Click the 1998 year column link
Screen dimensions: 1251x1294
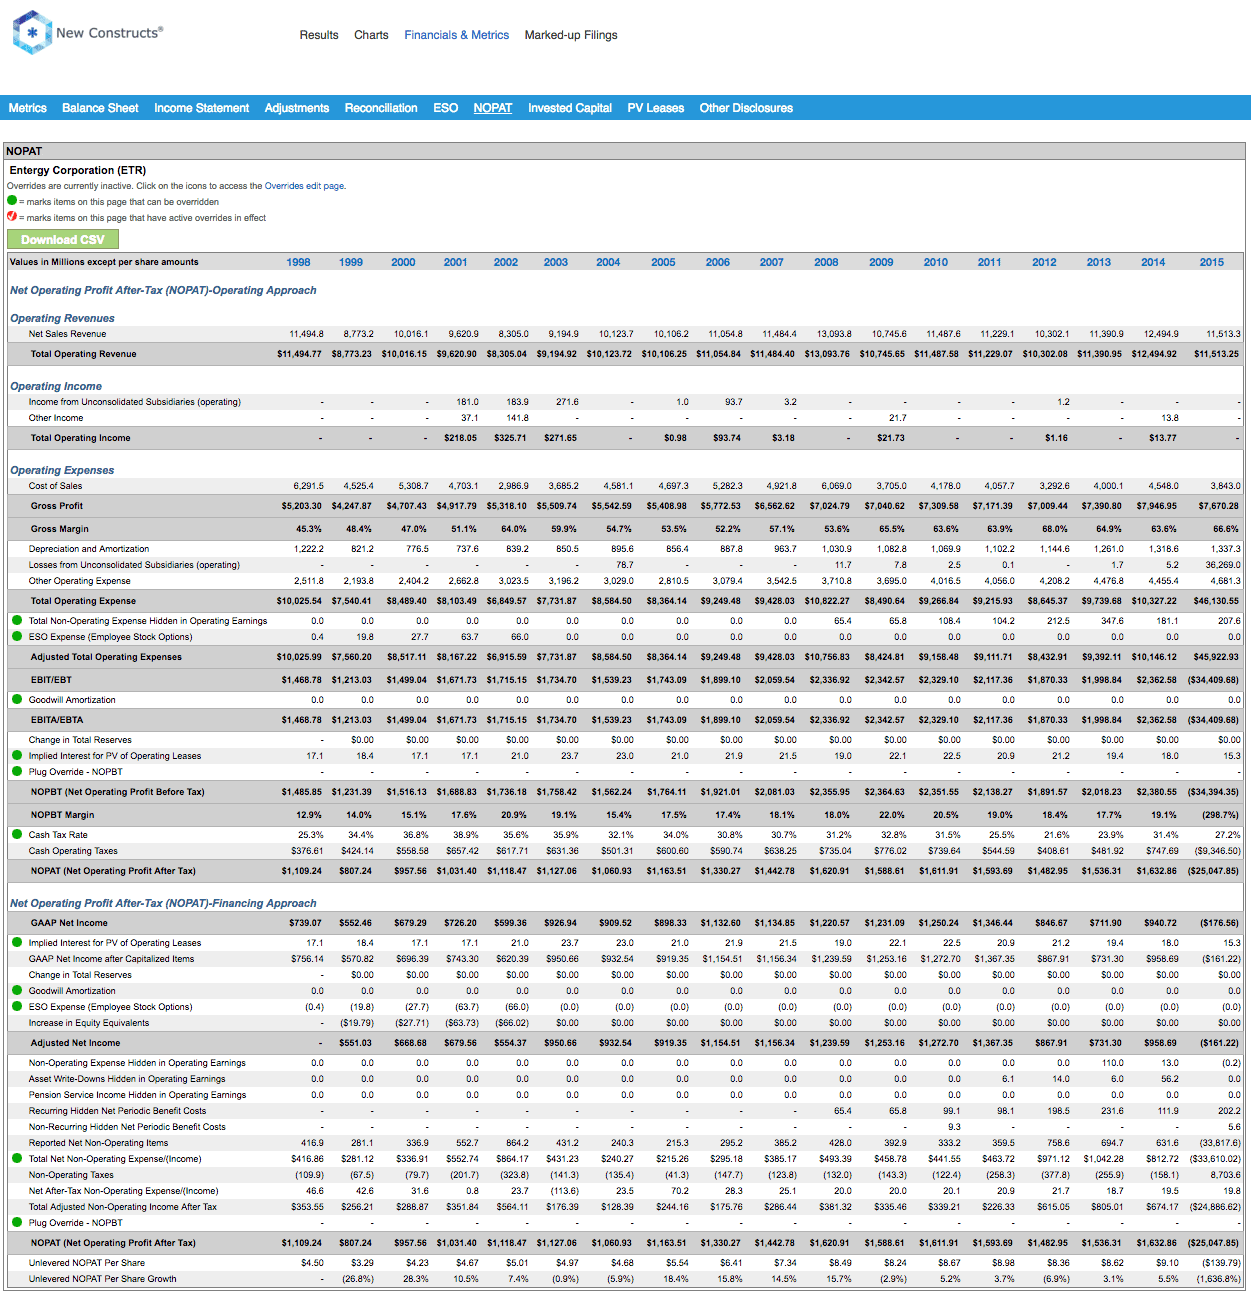pyautogui.click(x=298, y=262)
